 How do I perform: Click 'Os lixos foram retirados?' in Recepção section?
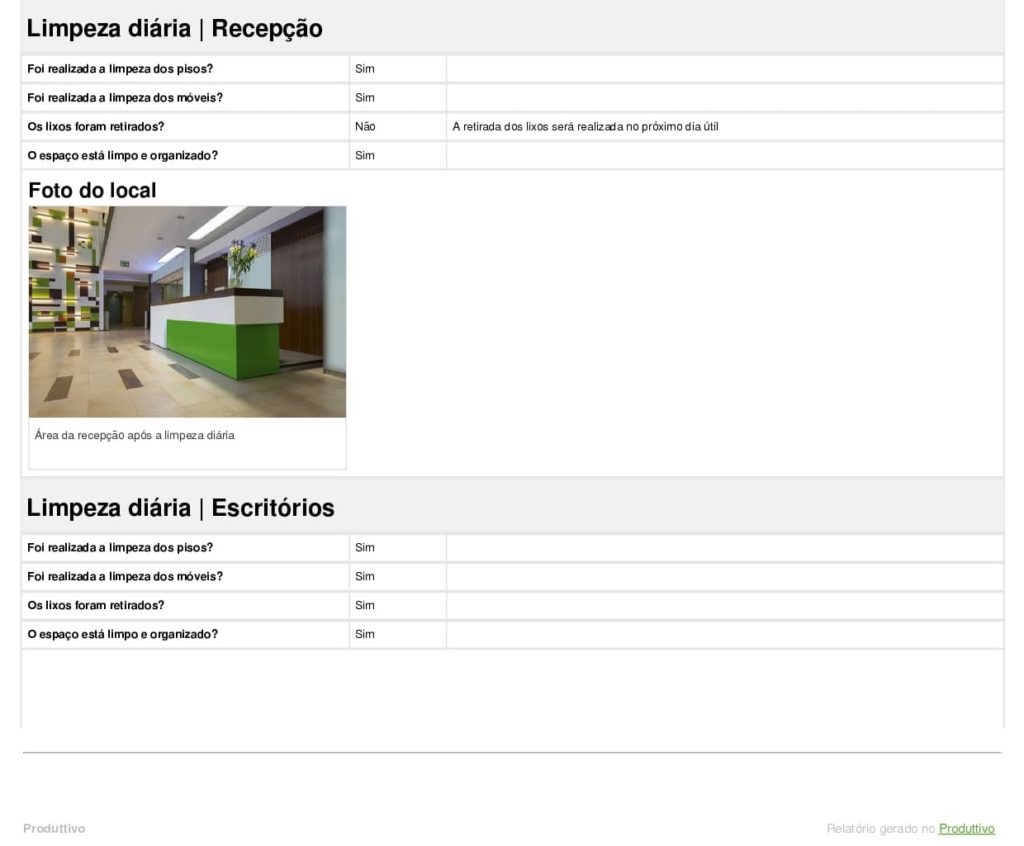(x=96, y=127)
